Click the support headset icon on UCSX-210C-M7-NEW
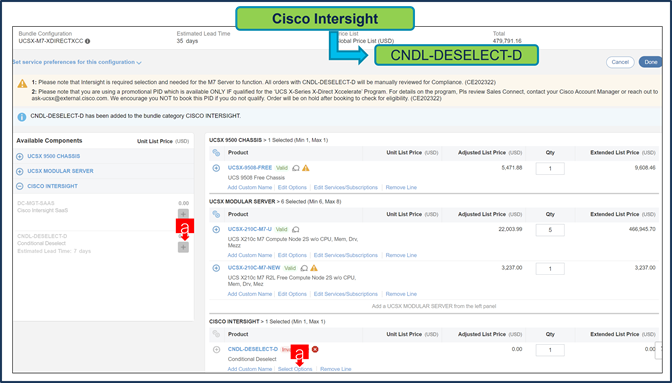Screen dimensions: 672x383 click(304, 268)
